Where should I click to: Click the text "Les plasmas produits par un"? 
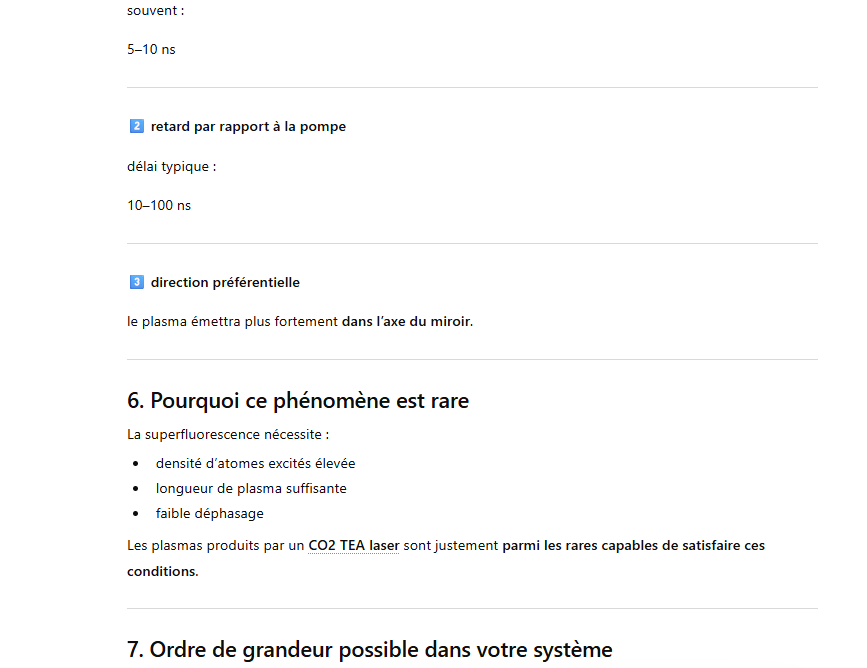(x=215, y=546)
